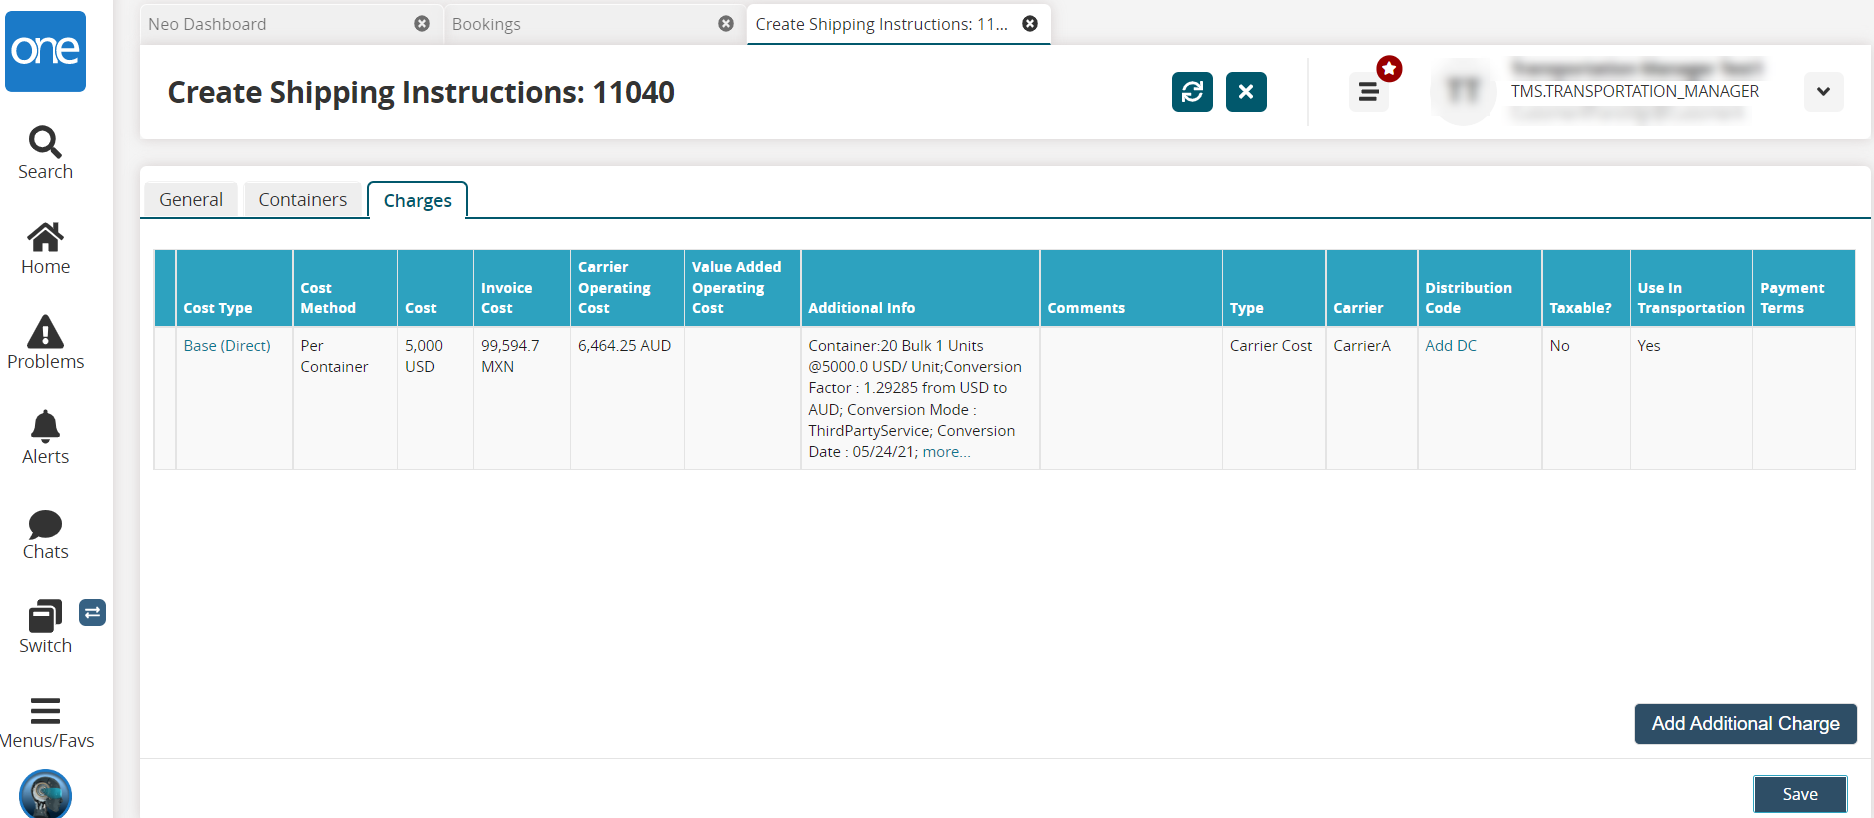Click the Cost Method column header
1874x818 pixels.
345,288
